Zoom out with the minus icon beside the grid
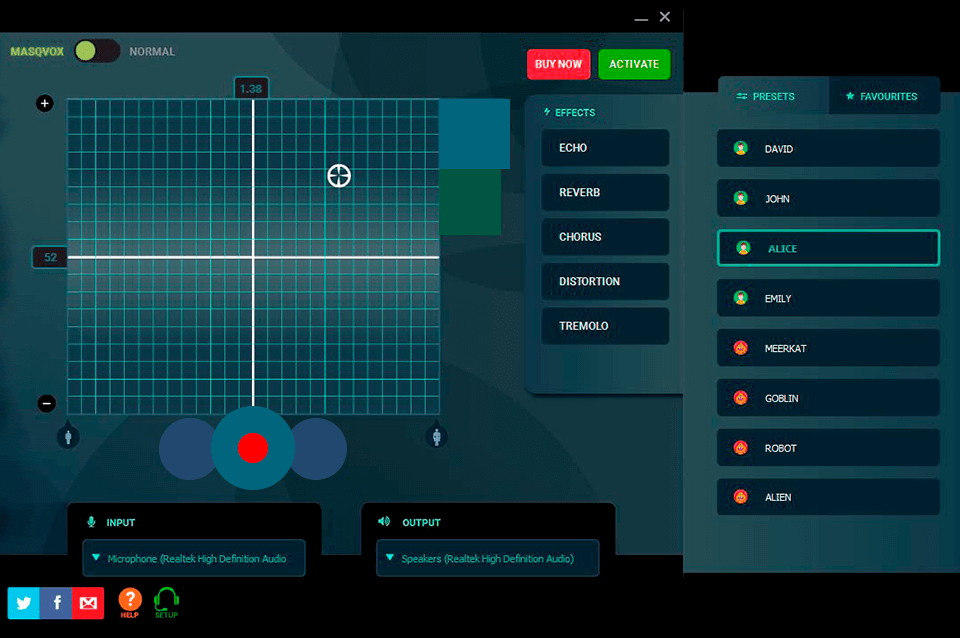 44,403
